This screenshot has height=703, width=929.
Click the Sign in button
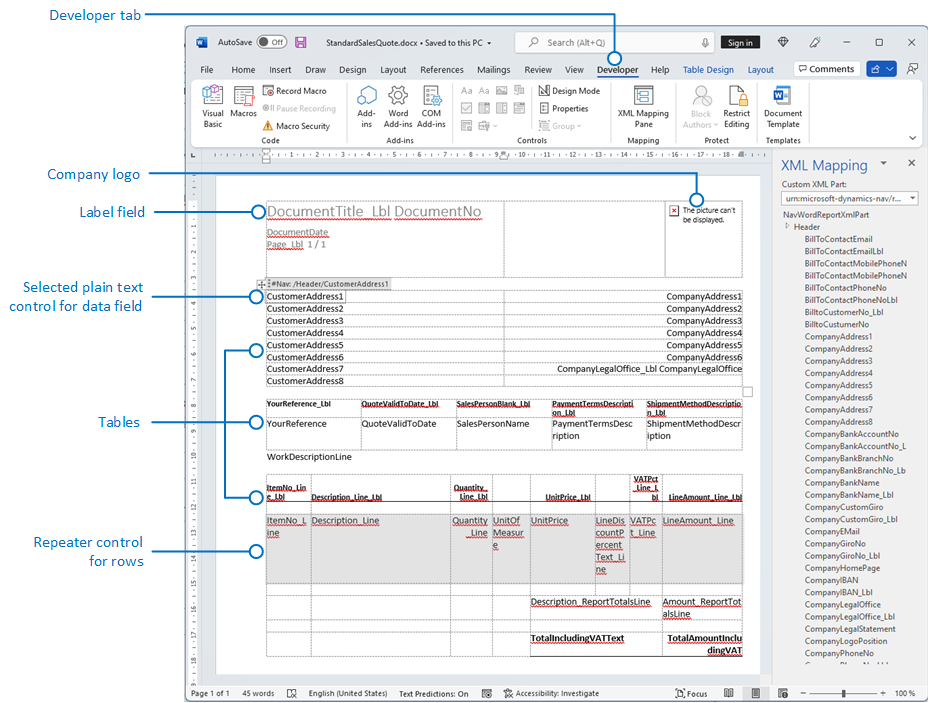tap(740, 41)
